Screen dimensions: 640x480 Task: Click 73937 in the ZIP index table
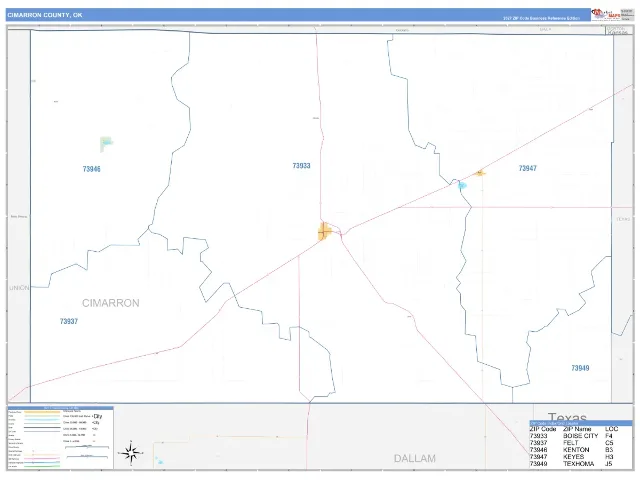pos(538,443)
